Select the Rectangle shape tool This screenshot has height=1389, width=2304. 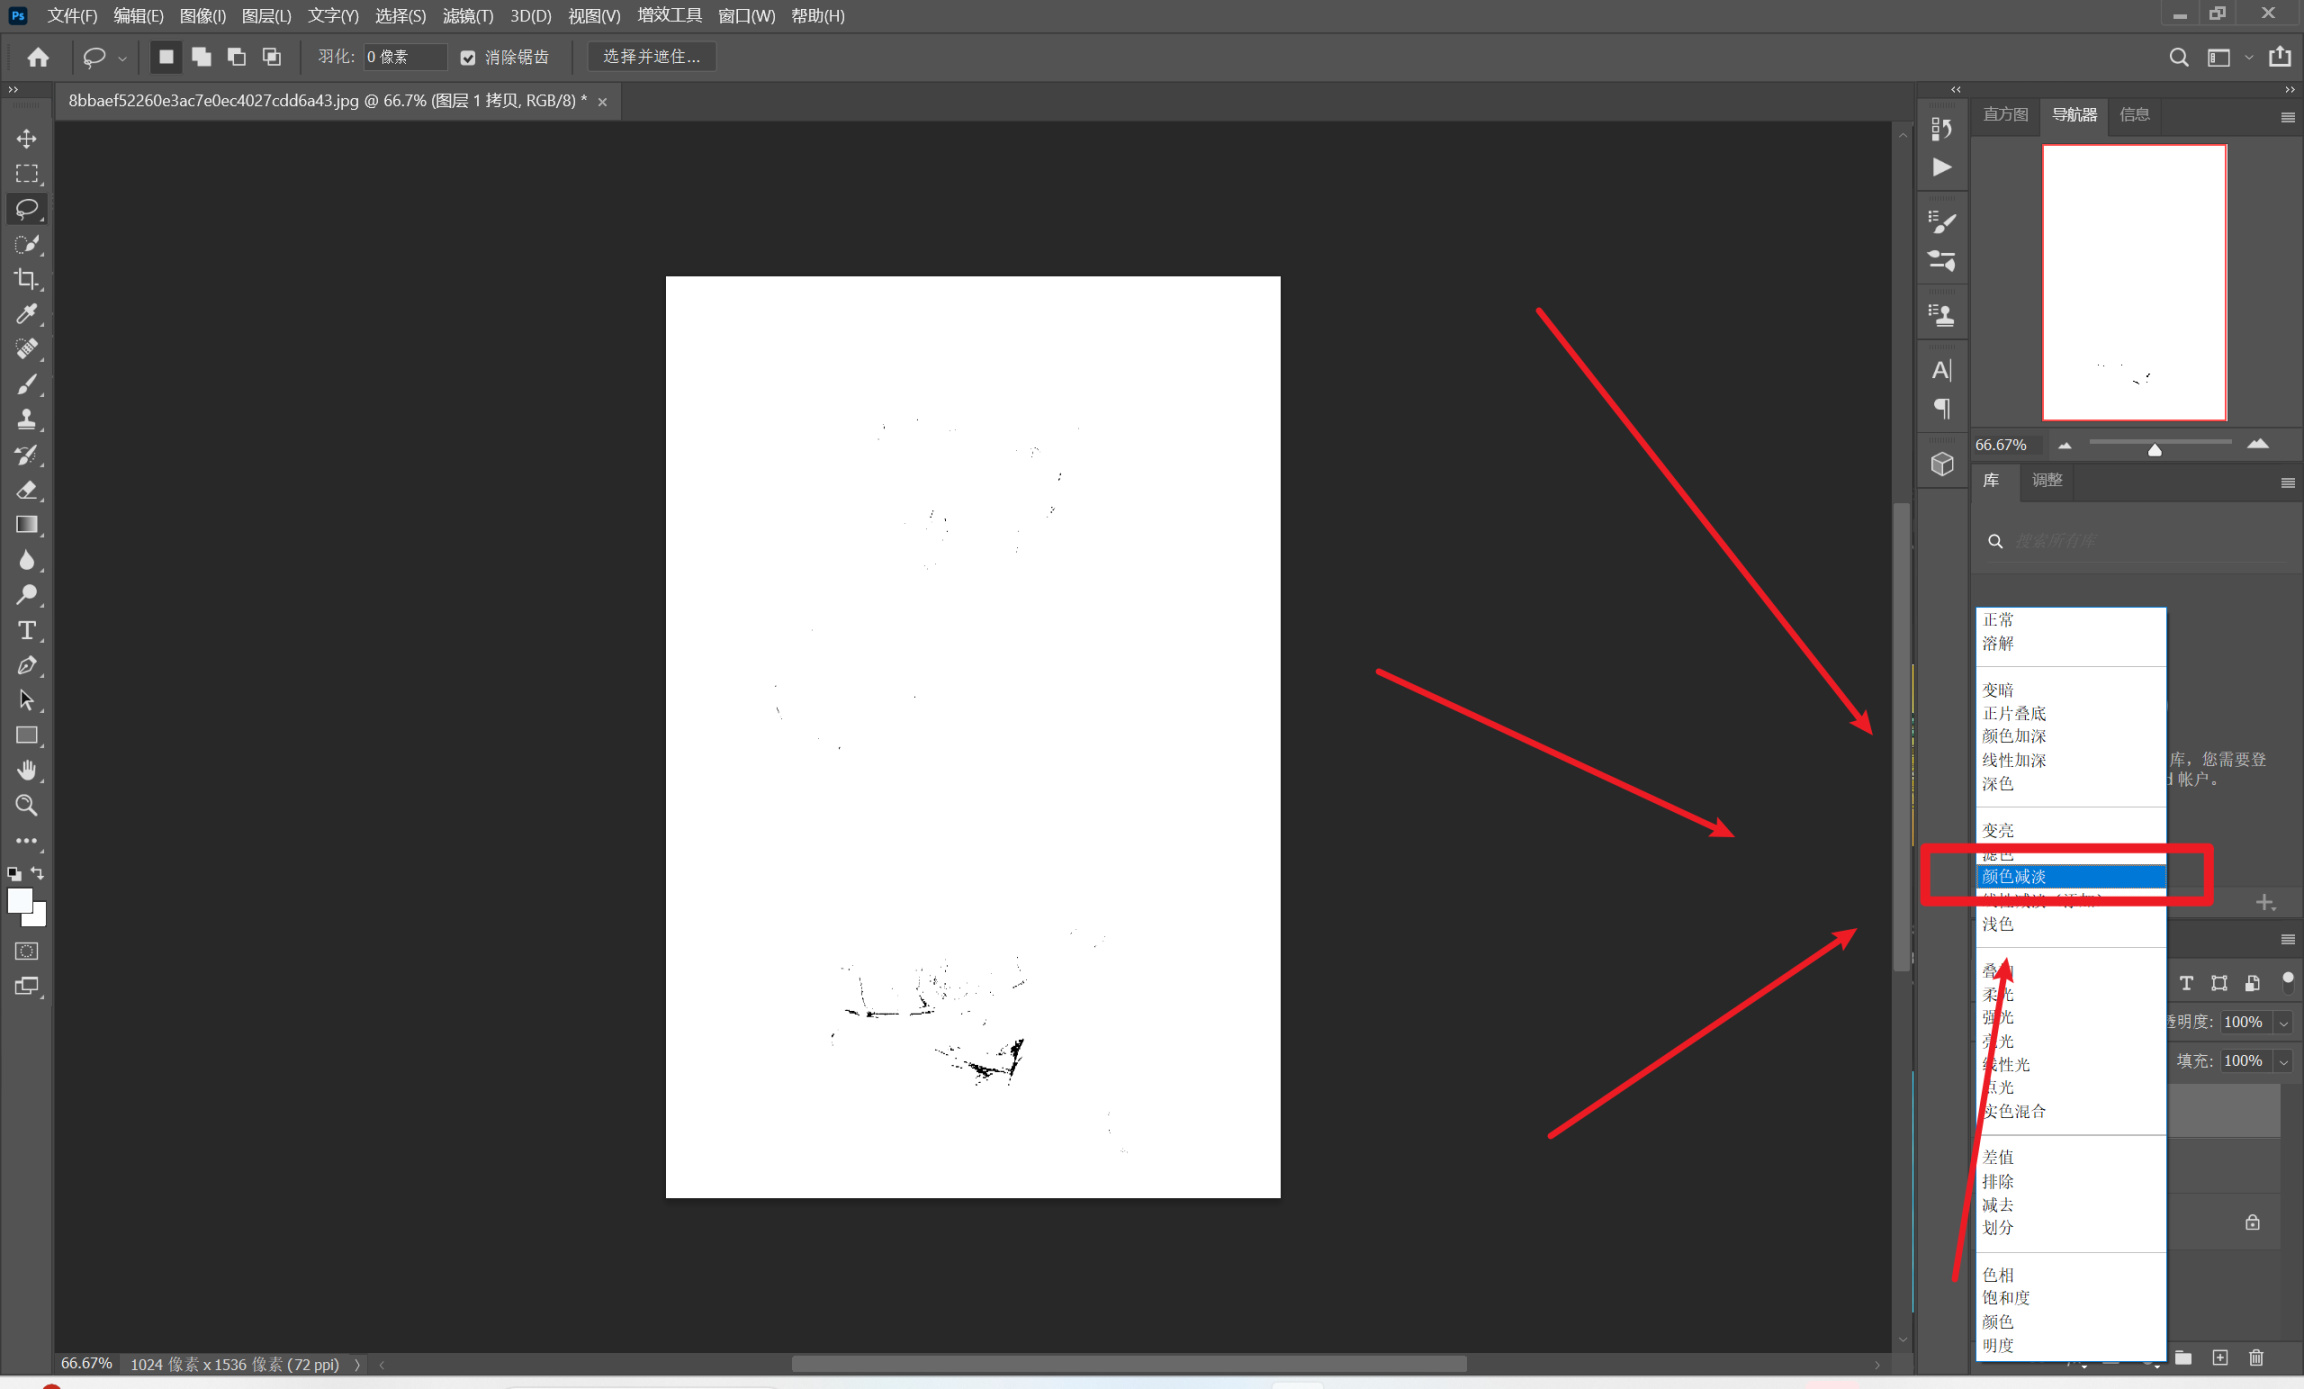(x=27, y=735)
